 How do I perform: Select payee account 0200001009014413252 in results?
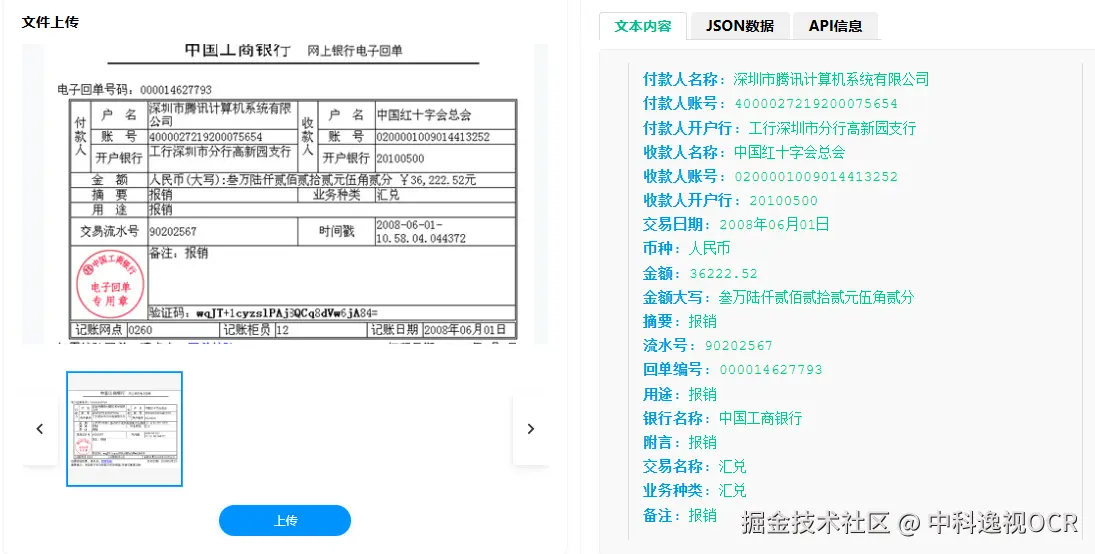click(x=816, y=177)
